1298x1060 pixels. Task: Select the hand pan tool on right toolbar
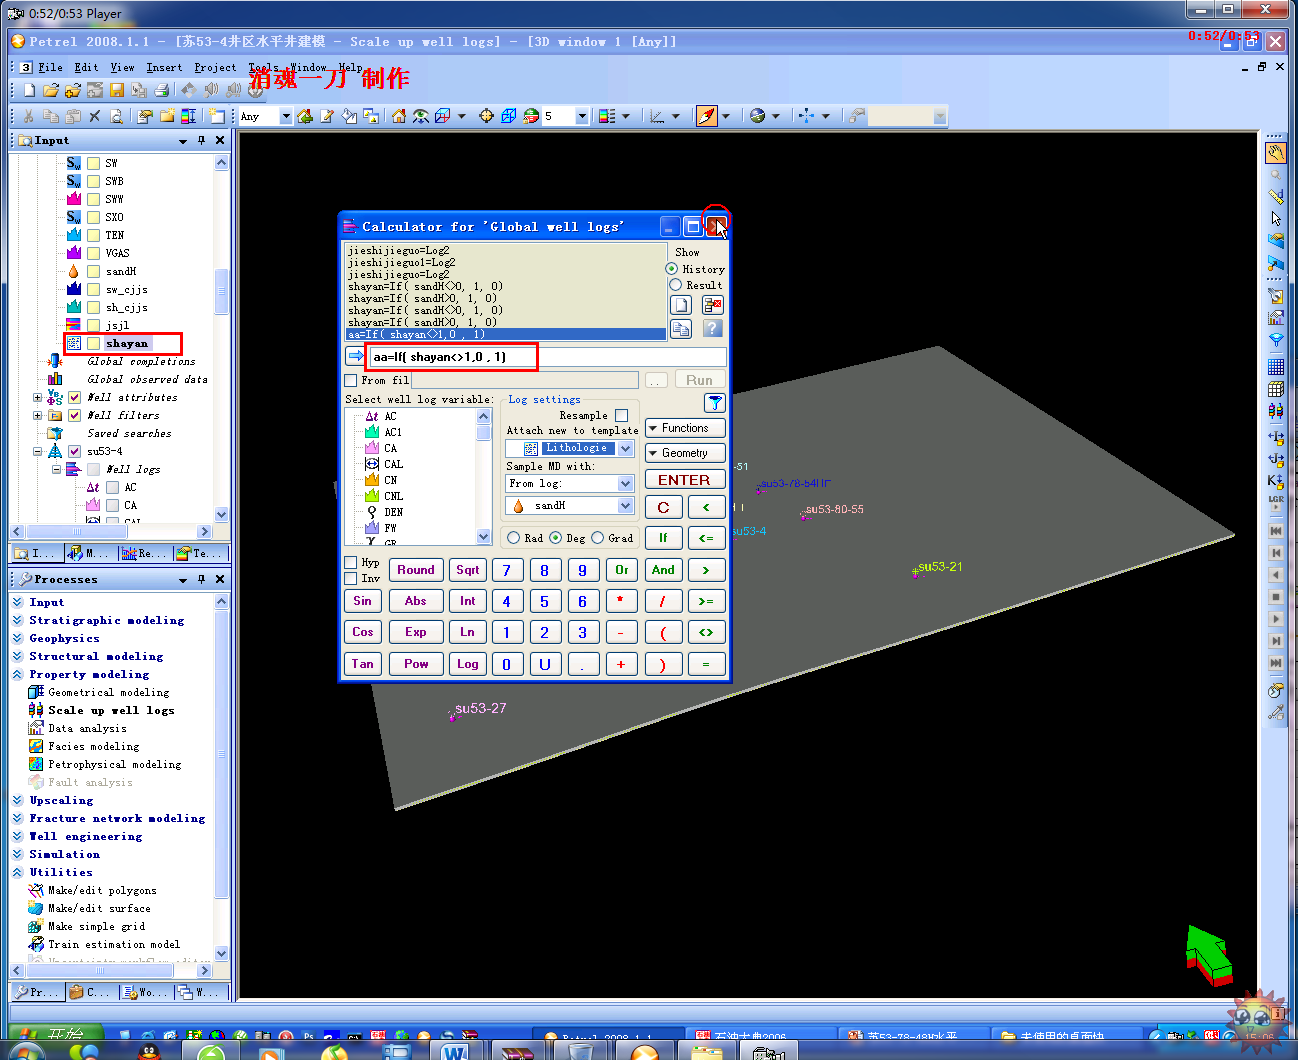1275,153
